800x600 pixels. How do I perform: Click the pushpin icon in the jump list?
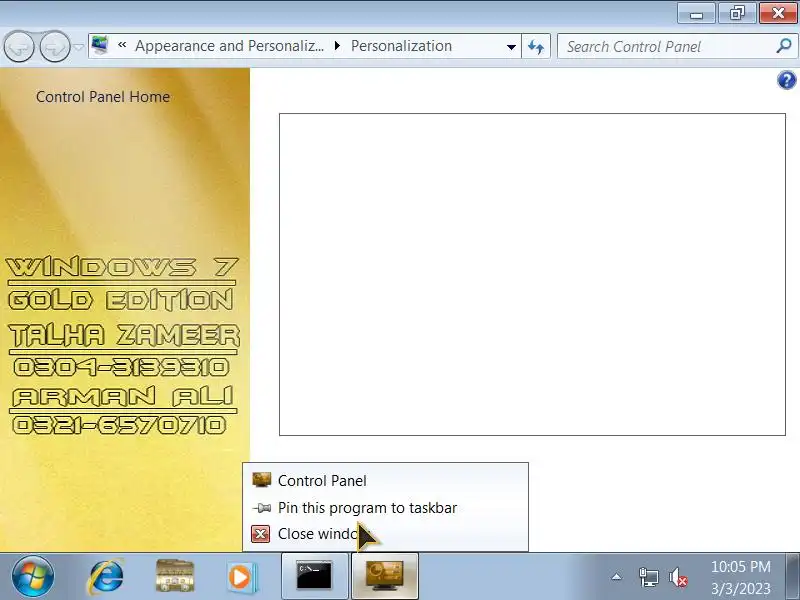coord(261,508)
